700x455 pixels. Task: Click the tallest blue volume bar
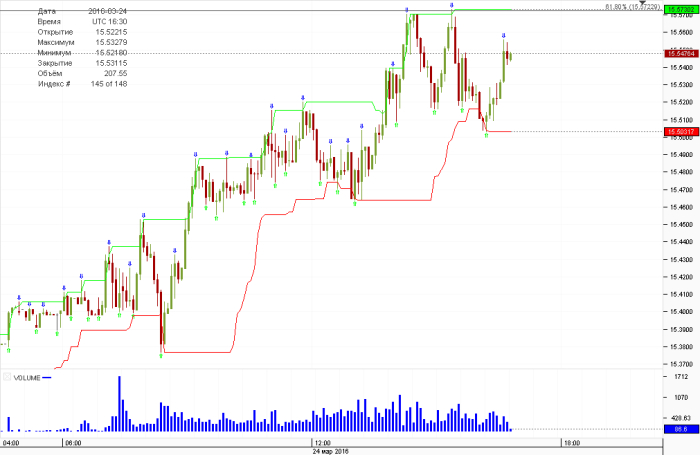click(x=119, y=404)
